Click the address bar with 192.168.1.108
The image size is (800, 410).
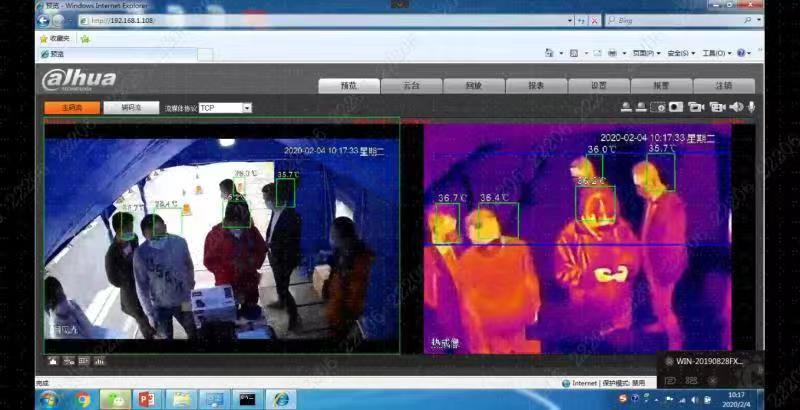pos(300,20)
